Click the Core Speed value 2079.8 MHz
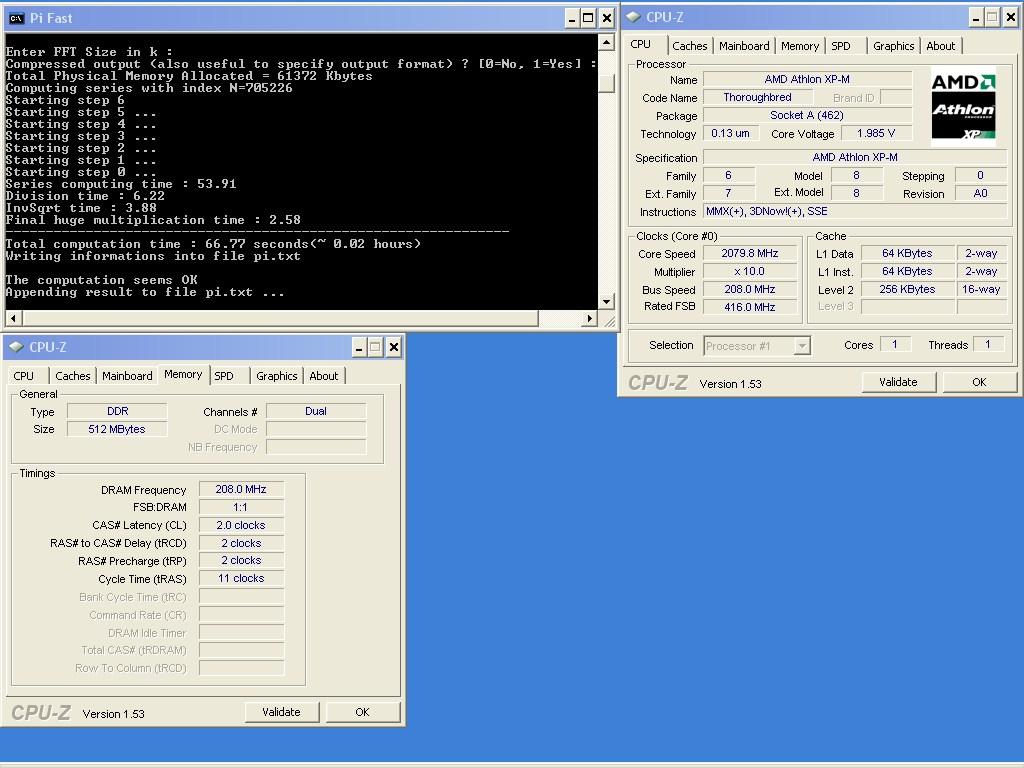The image size is (1024, 768). coord(750,253)
